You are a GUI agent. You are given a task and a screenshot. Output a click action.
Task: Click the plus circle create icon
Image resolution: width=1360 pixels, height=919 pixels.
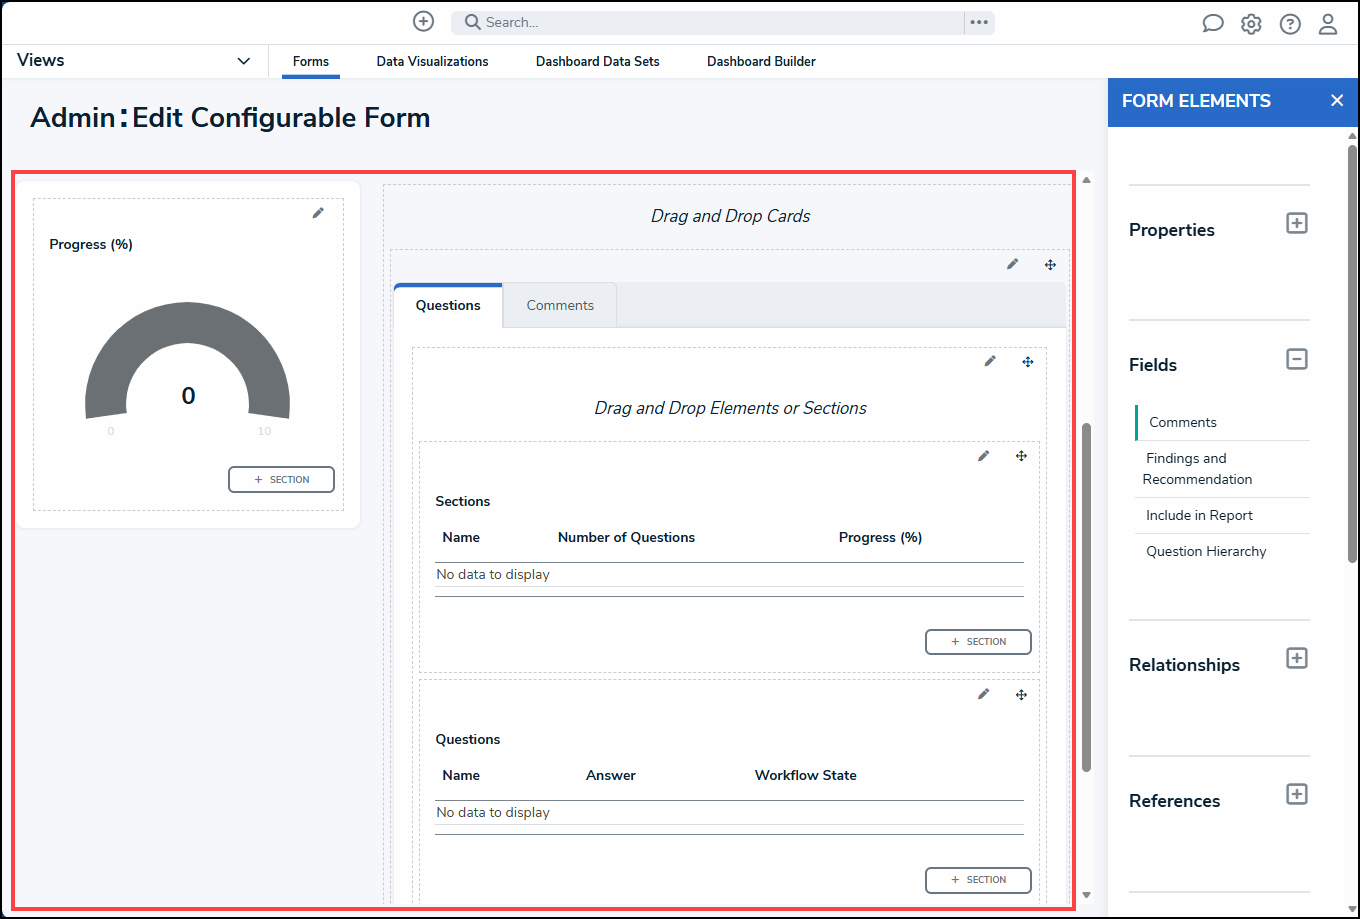pyautogui.click(x=423, y=22)
